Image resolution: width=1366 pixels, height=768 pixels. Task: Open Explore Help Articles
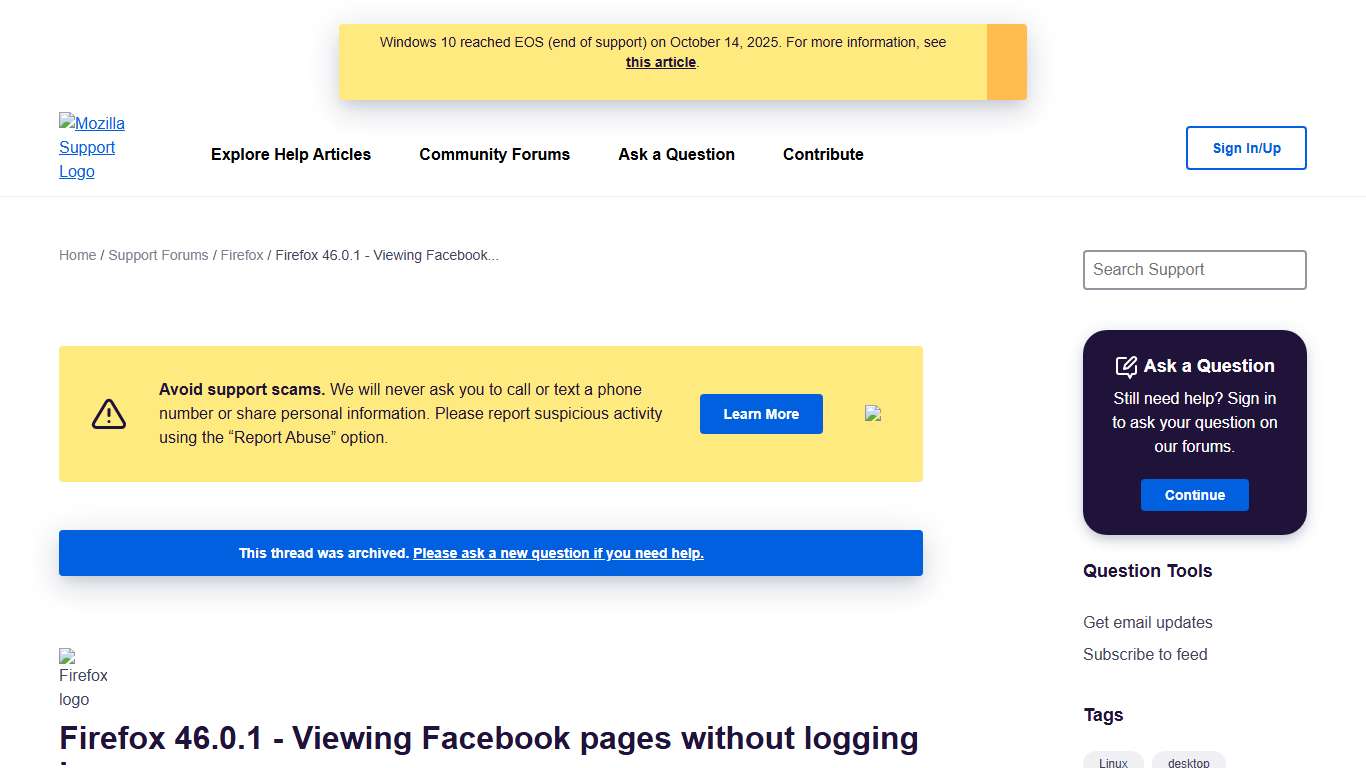(x=290, y=154)
